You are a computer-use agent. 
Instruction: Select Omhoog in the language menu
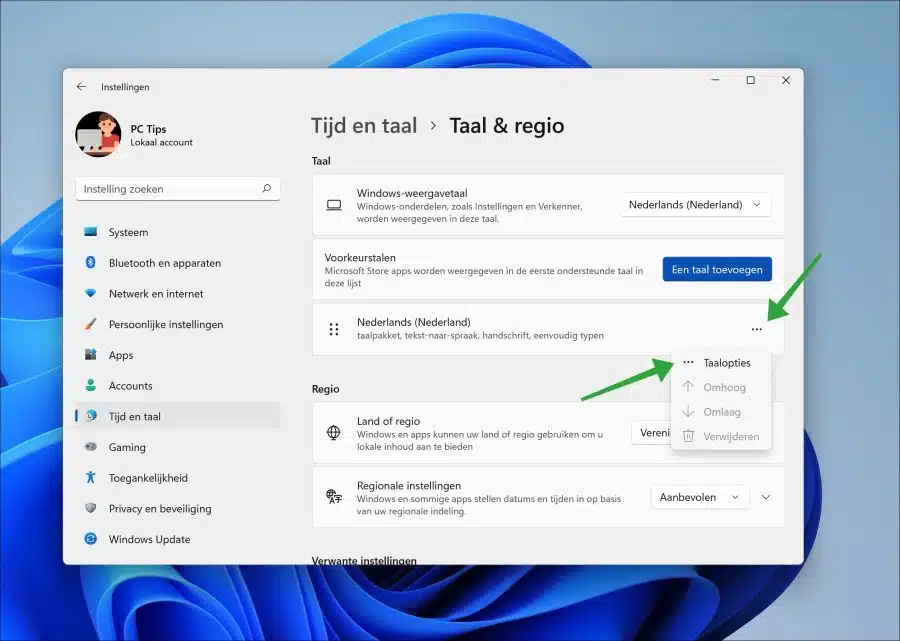click(x=720, y=387)
